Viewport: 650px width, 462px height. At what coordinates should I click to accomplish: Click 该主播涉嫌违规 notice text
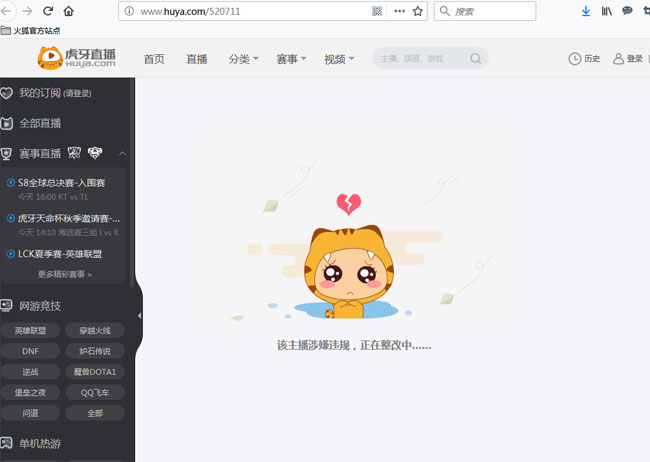[354, 345]
